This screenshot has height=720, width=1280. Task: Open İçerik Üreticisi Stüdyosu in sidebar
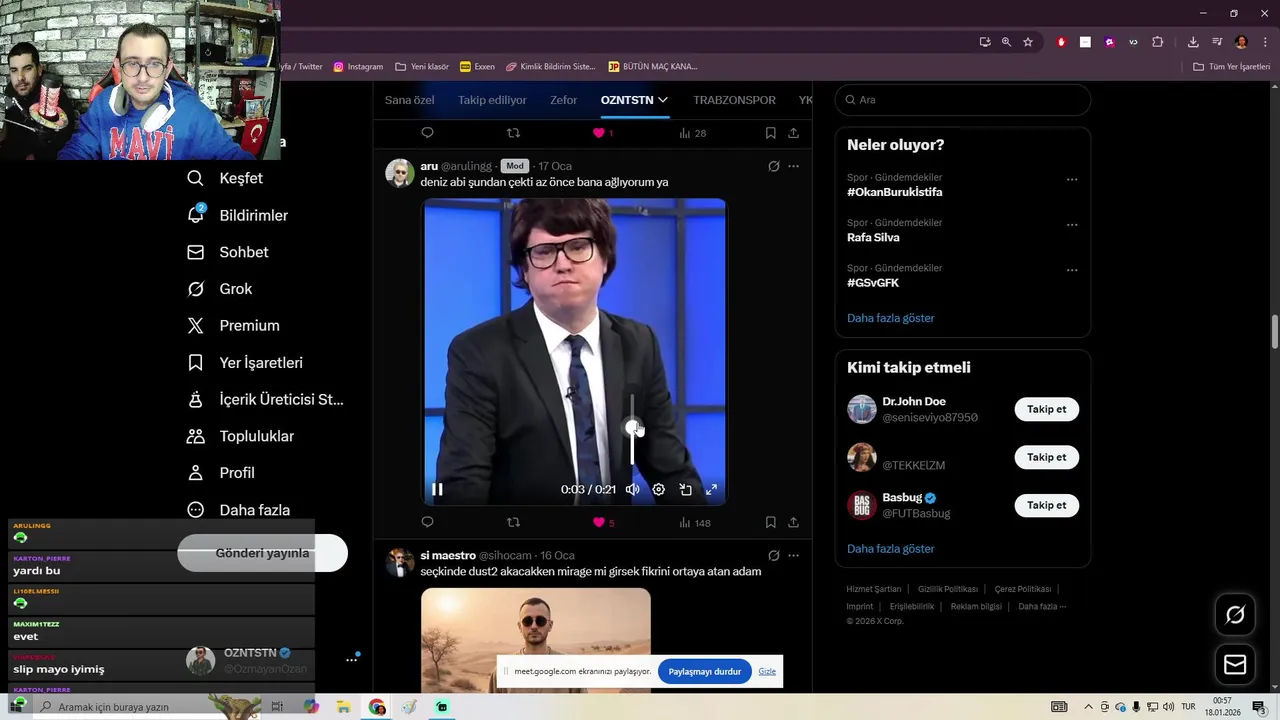[265, 400]
